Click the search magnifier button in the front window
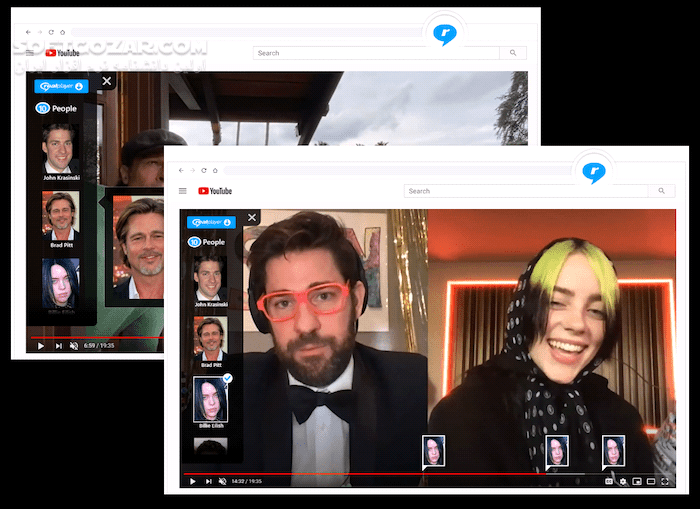Viewport: 700px width, 509px height. pyautogui.click(x=661, y=190)
